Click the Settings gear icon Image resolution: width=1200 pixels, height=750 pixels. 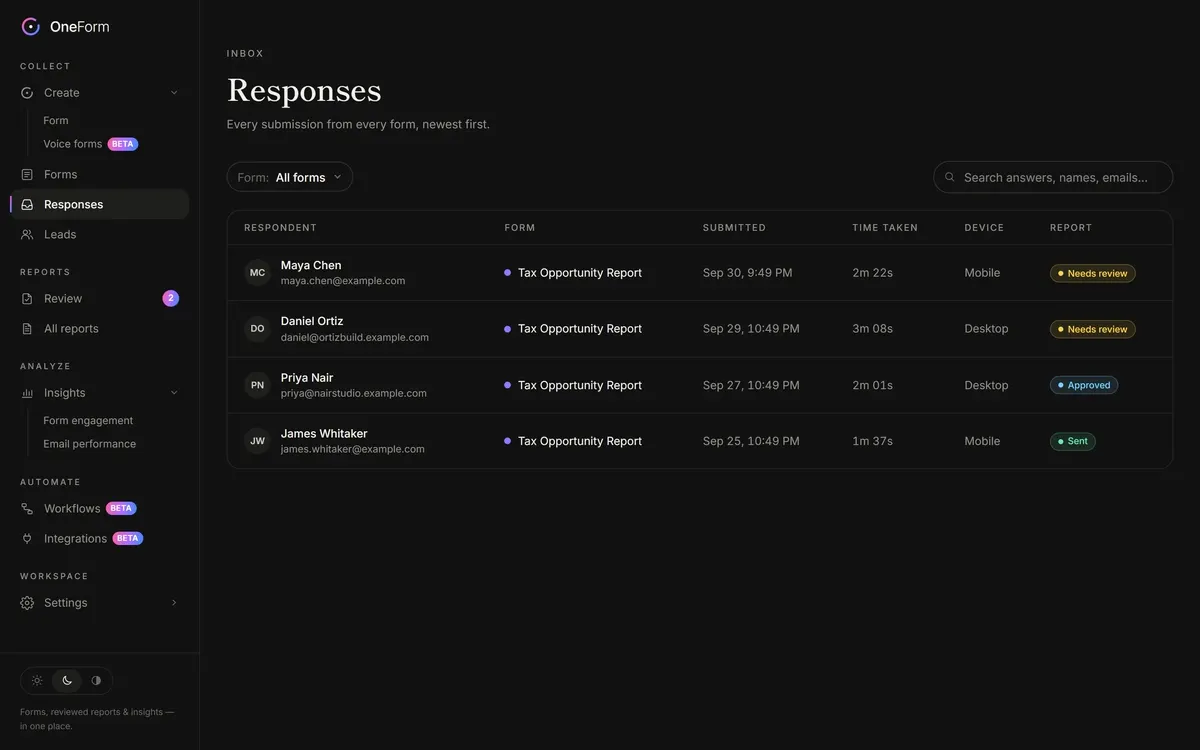[27, 603]
